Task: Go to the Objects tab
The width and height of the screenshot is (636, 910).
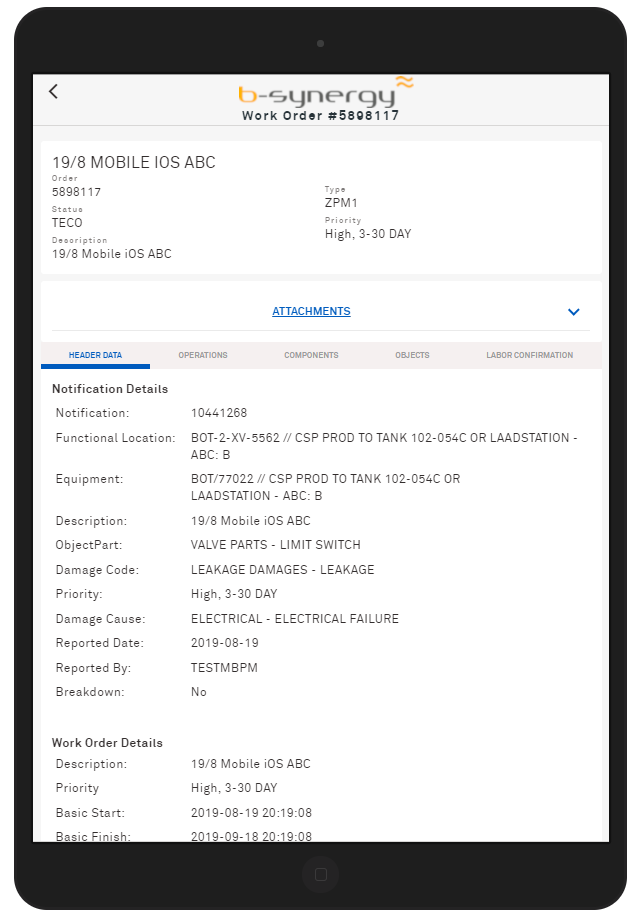Action: [412, 355]
